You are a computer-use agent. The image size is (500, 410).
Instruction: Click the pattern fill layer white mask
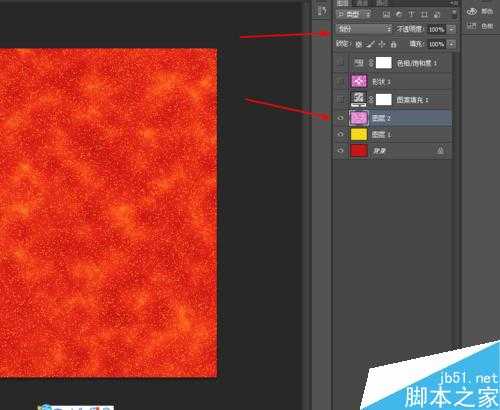pos(384,99)
